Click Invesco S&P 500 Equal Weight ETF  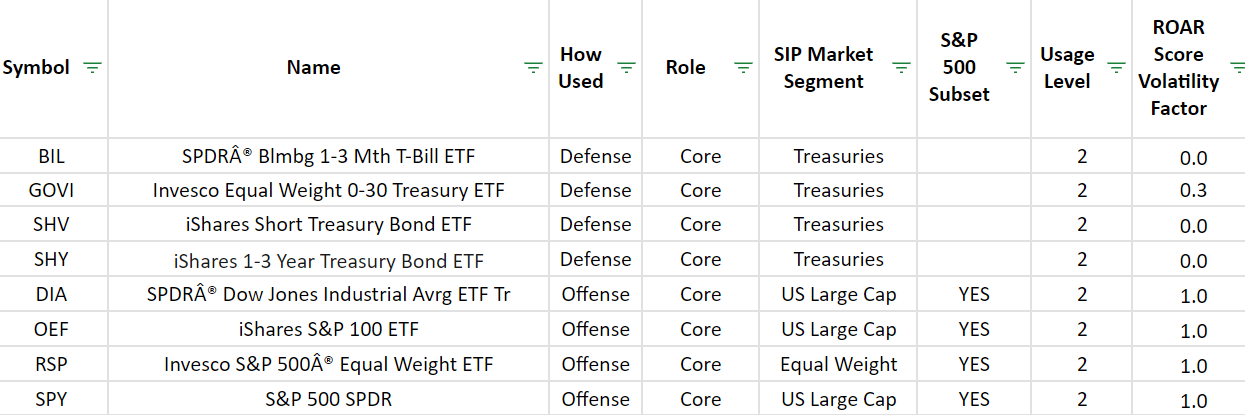329,364
